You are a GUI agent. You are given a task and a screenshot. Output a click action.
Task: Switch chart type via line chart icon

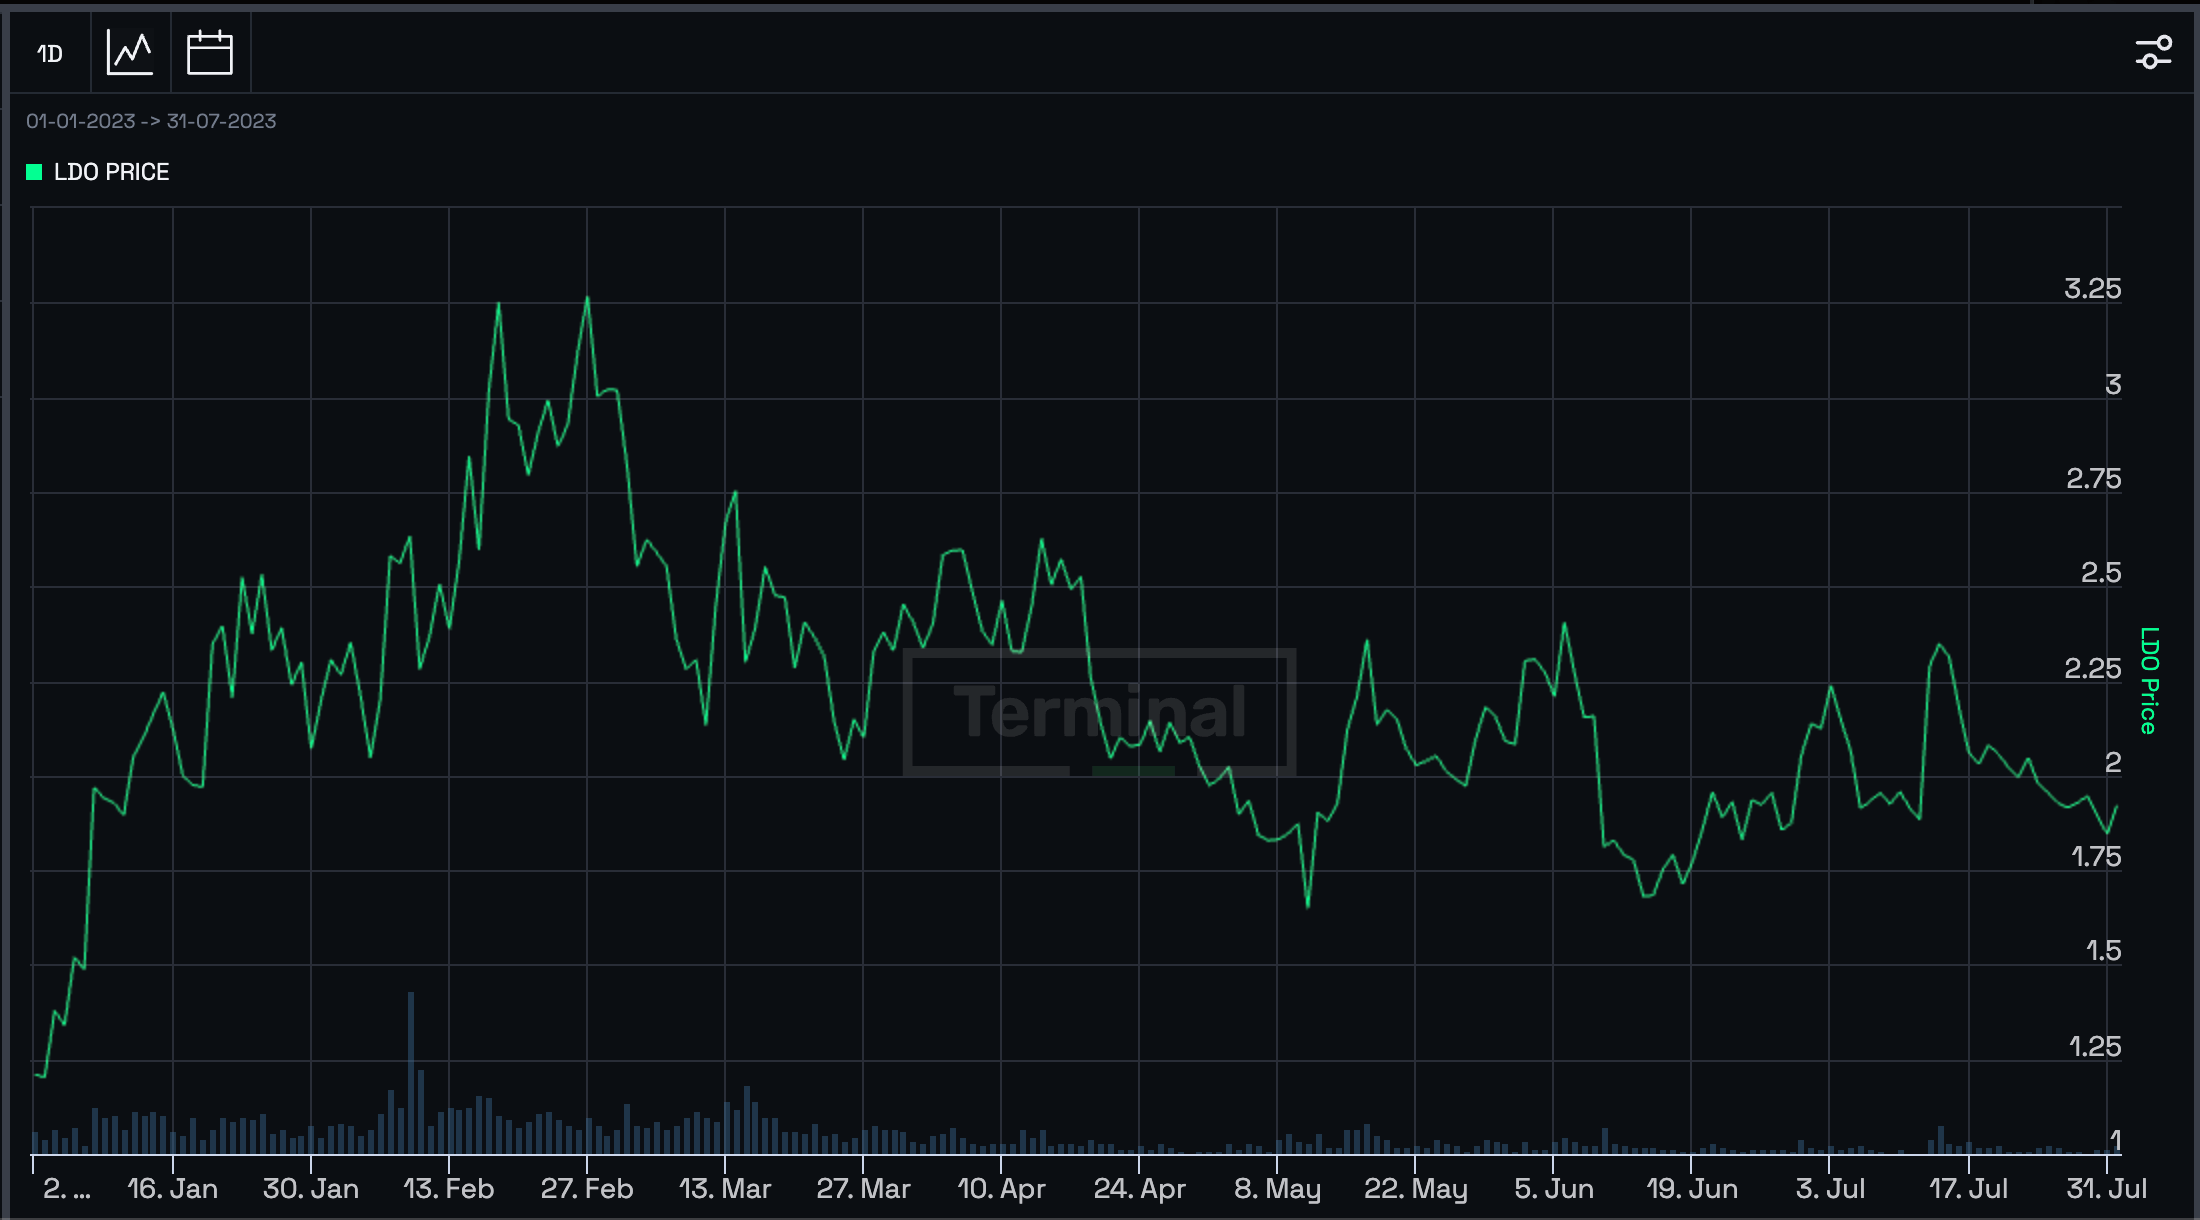tap(130, 53)
